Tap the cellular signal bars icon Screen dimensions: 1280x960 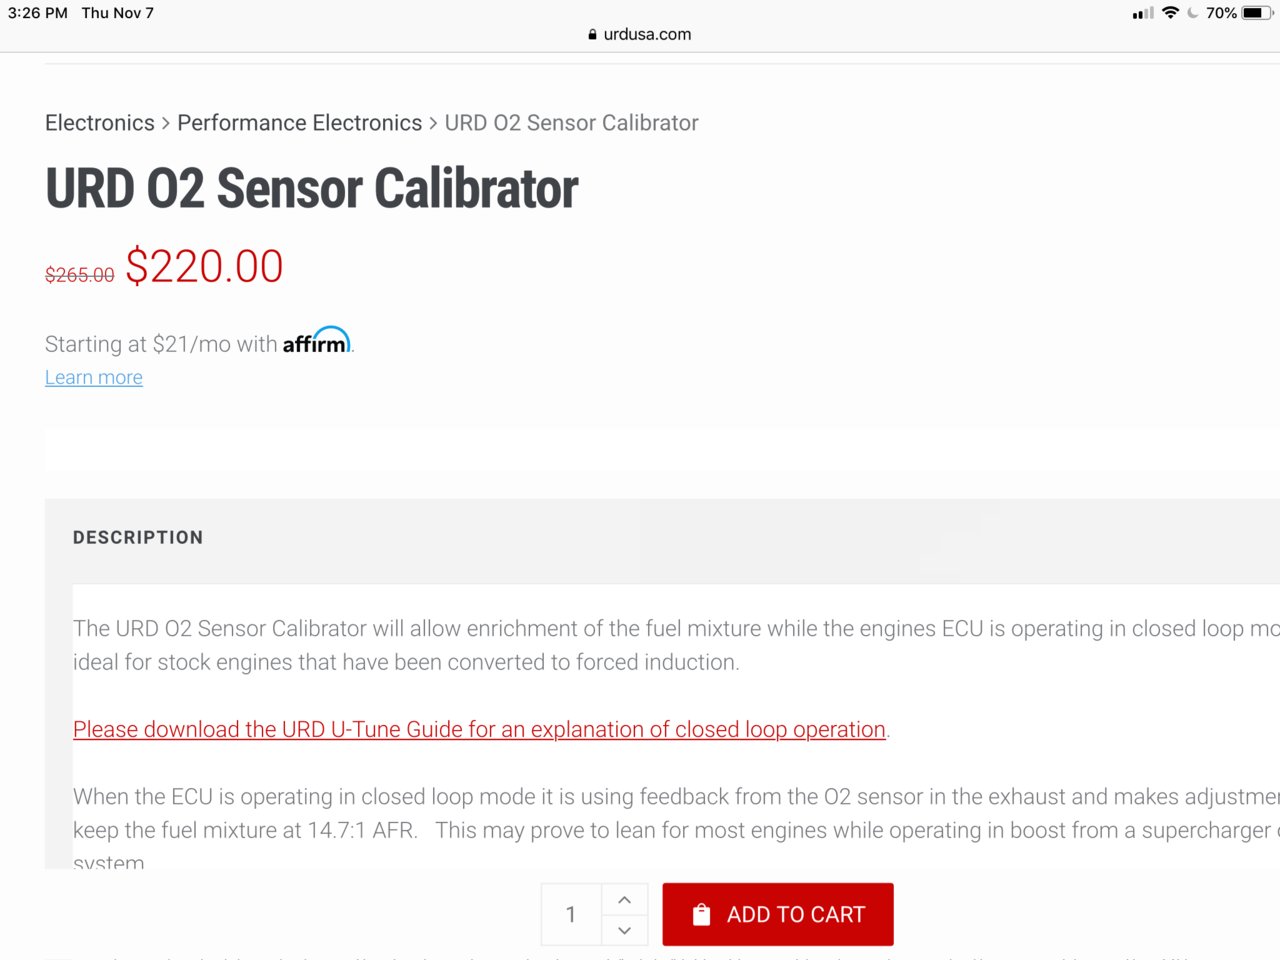click(x=1143, y=13)
